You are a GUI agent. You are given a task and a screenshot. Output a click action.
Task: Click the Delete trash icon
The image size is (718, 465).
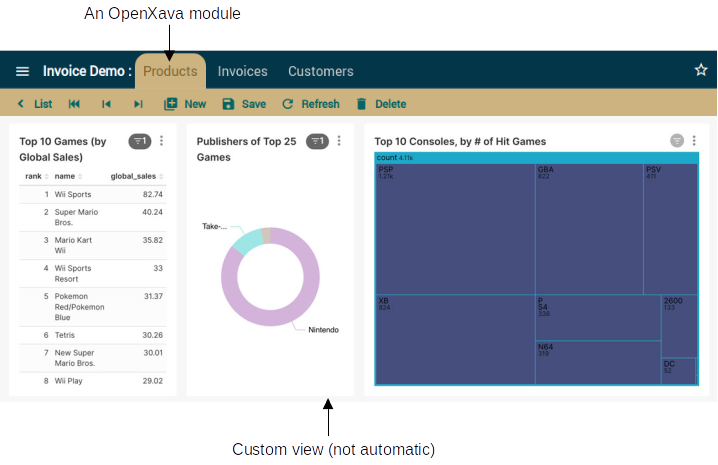coord(361,104)
